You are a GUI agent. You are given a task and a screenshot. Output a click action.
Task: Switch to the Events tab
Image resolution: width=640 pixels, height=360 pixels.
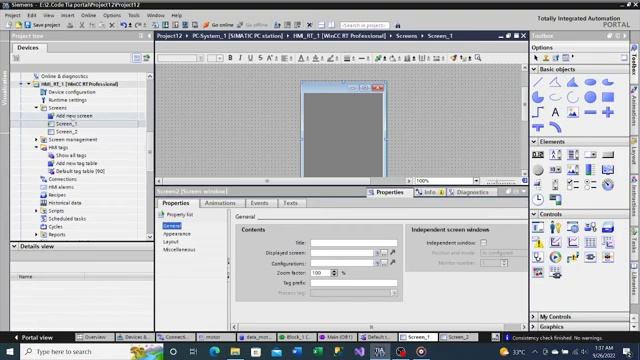pyautogui.click(x=260, y=203)
